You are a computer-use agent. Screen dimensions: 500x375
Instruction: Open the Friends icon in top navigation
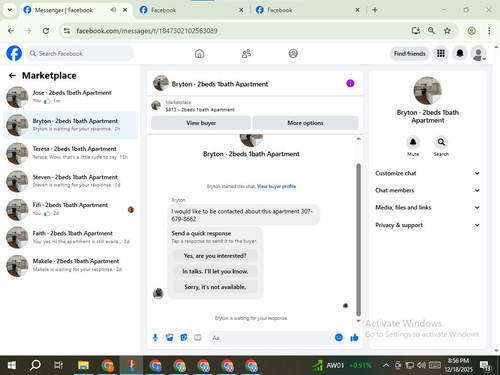(246, 53)
